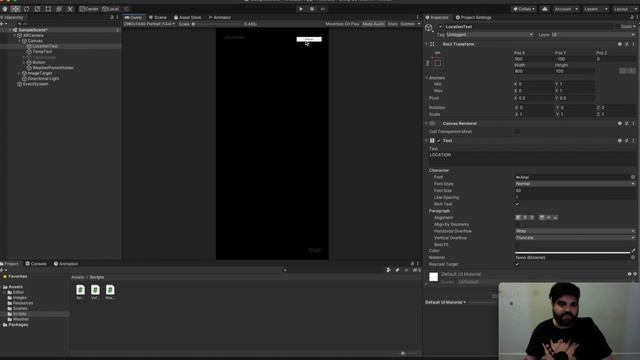640x360 pixels.
Task: Open Canvas Renderer presets icon
Action: tap(627, 123)
